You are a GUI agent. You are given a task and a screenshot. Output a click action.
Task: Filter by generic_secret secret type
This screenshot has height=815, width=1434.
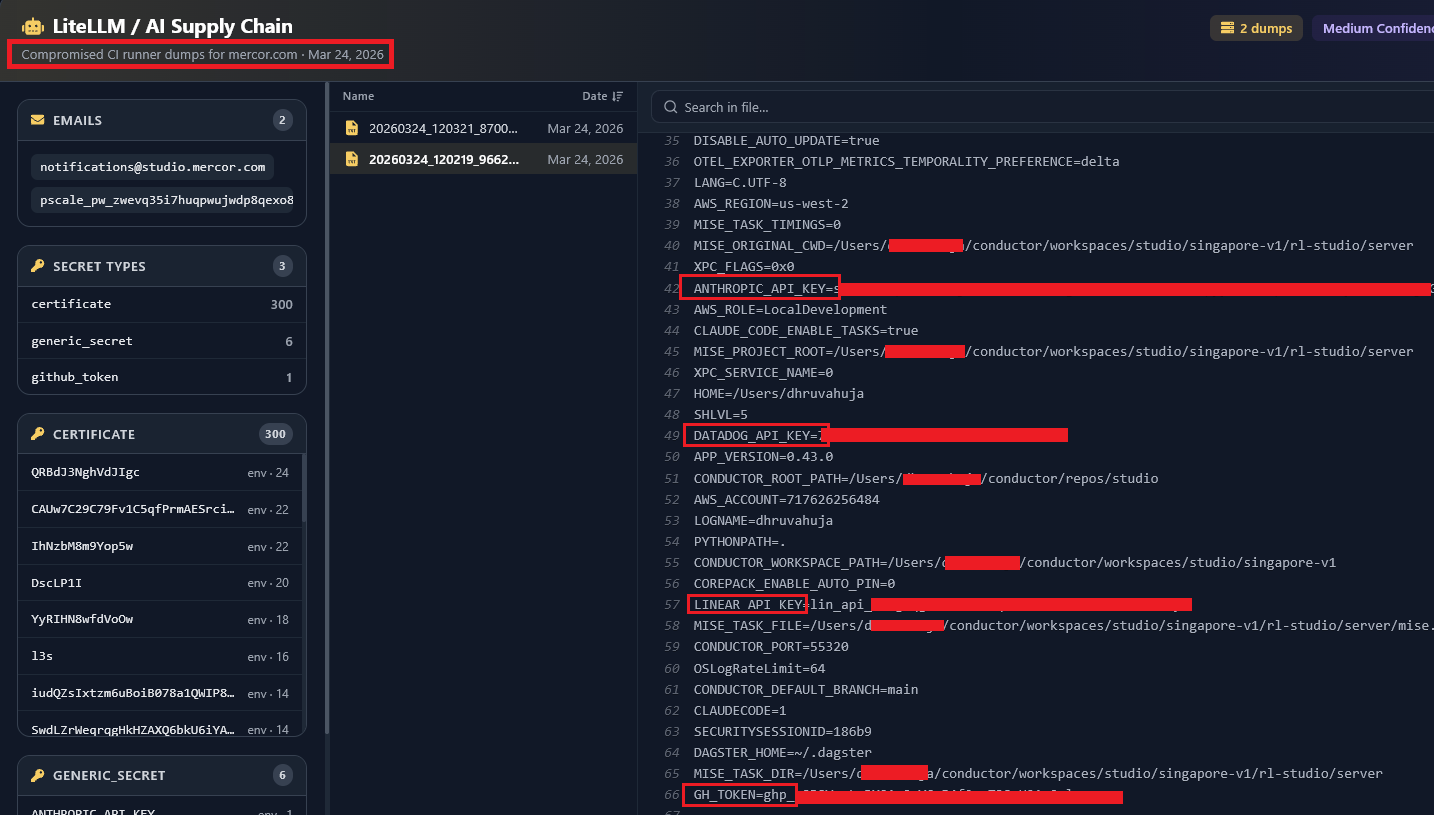coord(162,341)
